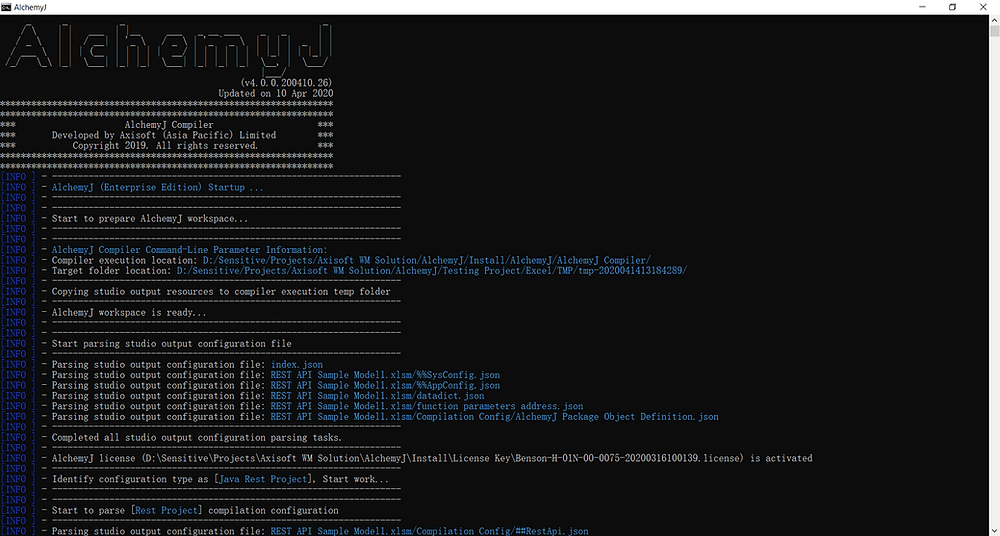1000x536 pixels.
Task: Close the AlchemyJ console window
Action: point(982,7)
